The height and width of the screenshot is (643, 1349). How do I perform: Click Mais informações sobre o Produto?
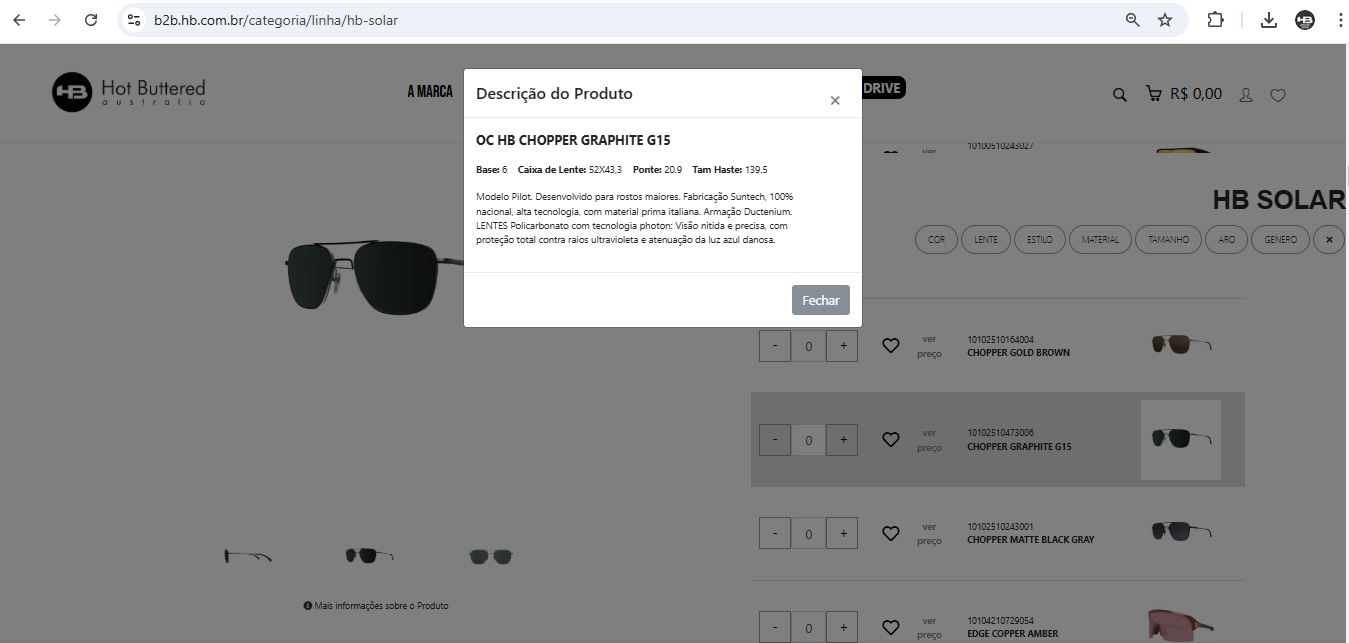pyautogui.click(x=376, y=606)
